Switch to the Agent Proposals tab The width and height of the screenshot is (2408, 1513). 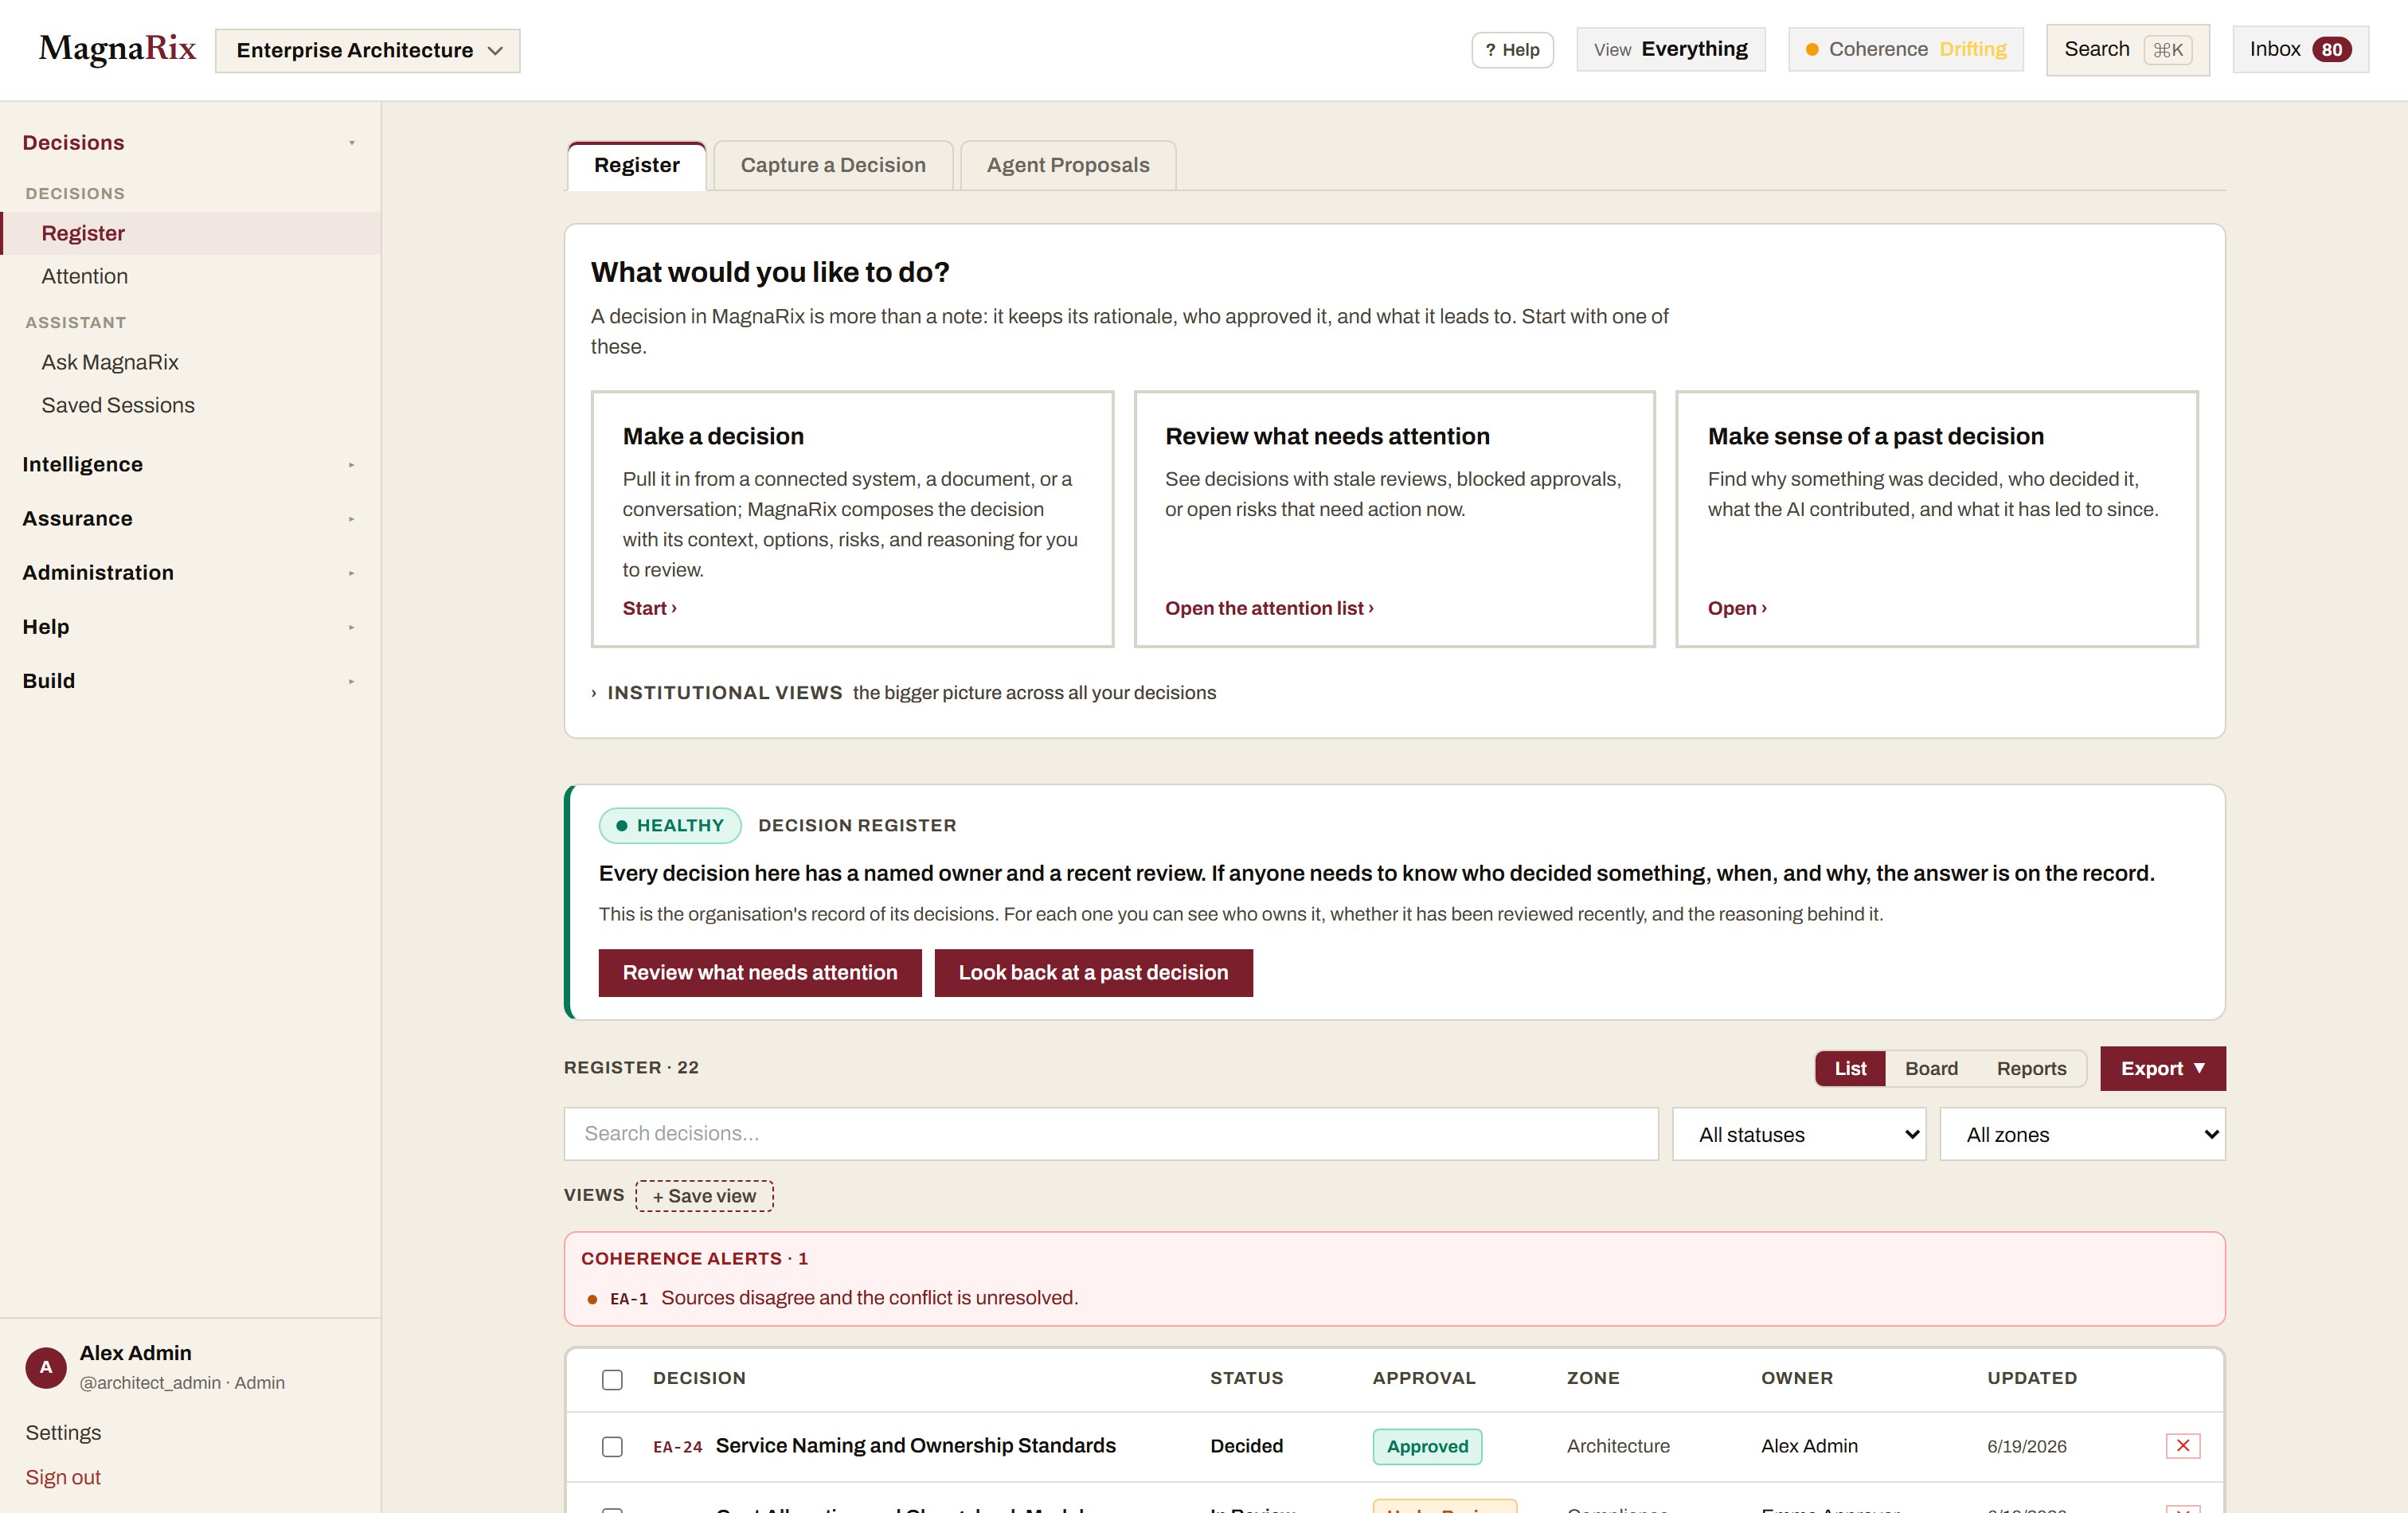pos(1067,165)
